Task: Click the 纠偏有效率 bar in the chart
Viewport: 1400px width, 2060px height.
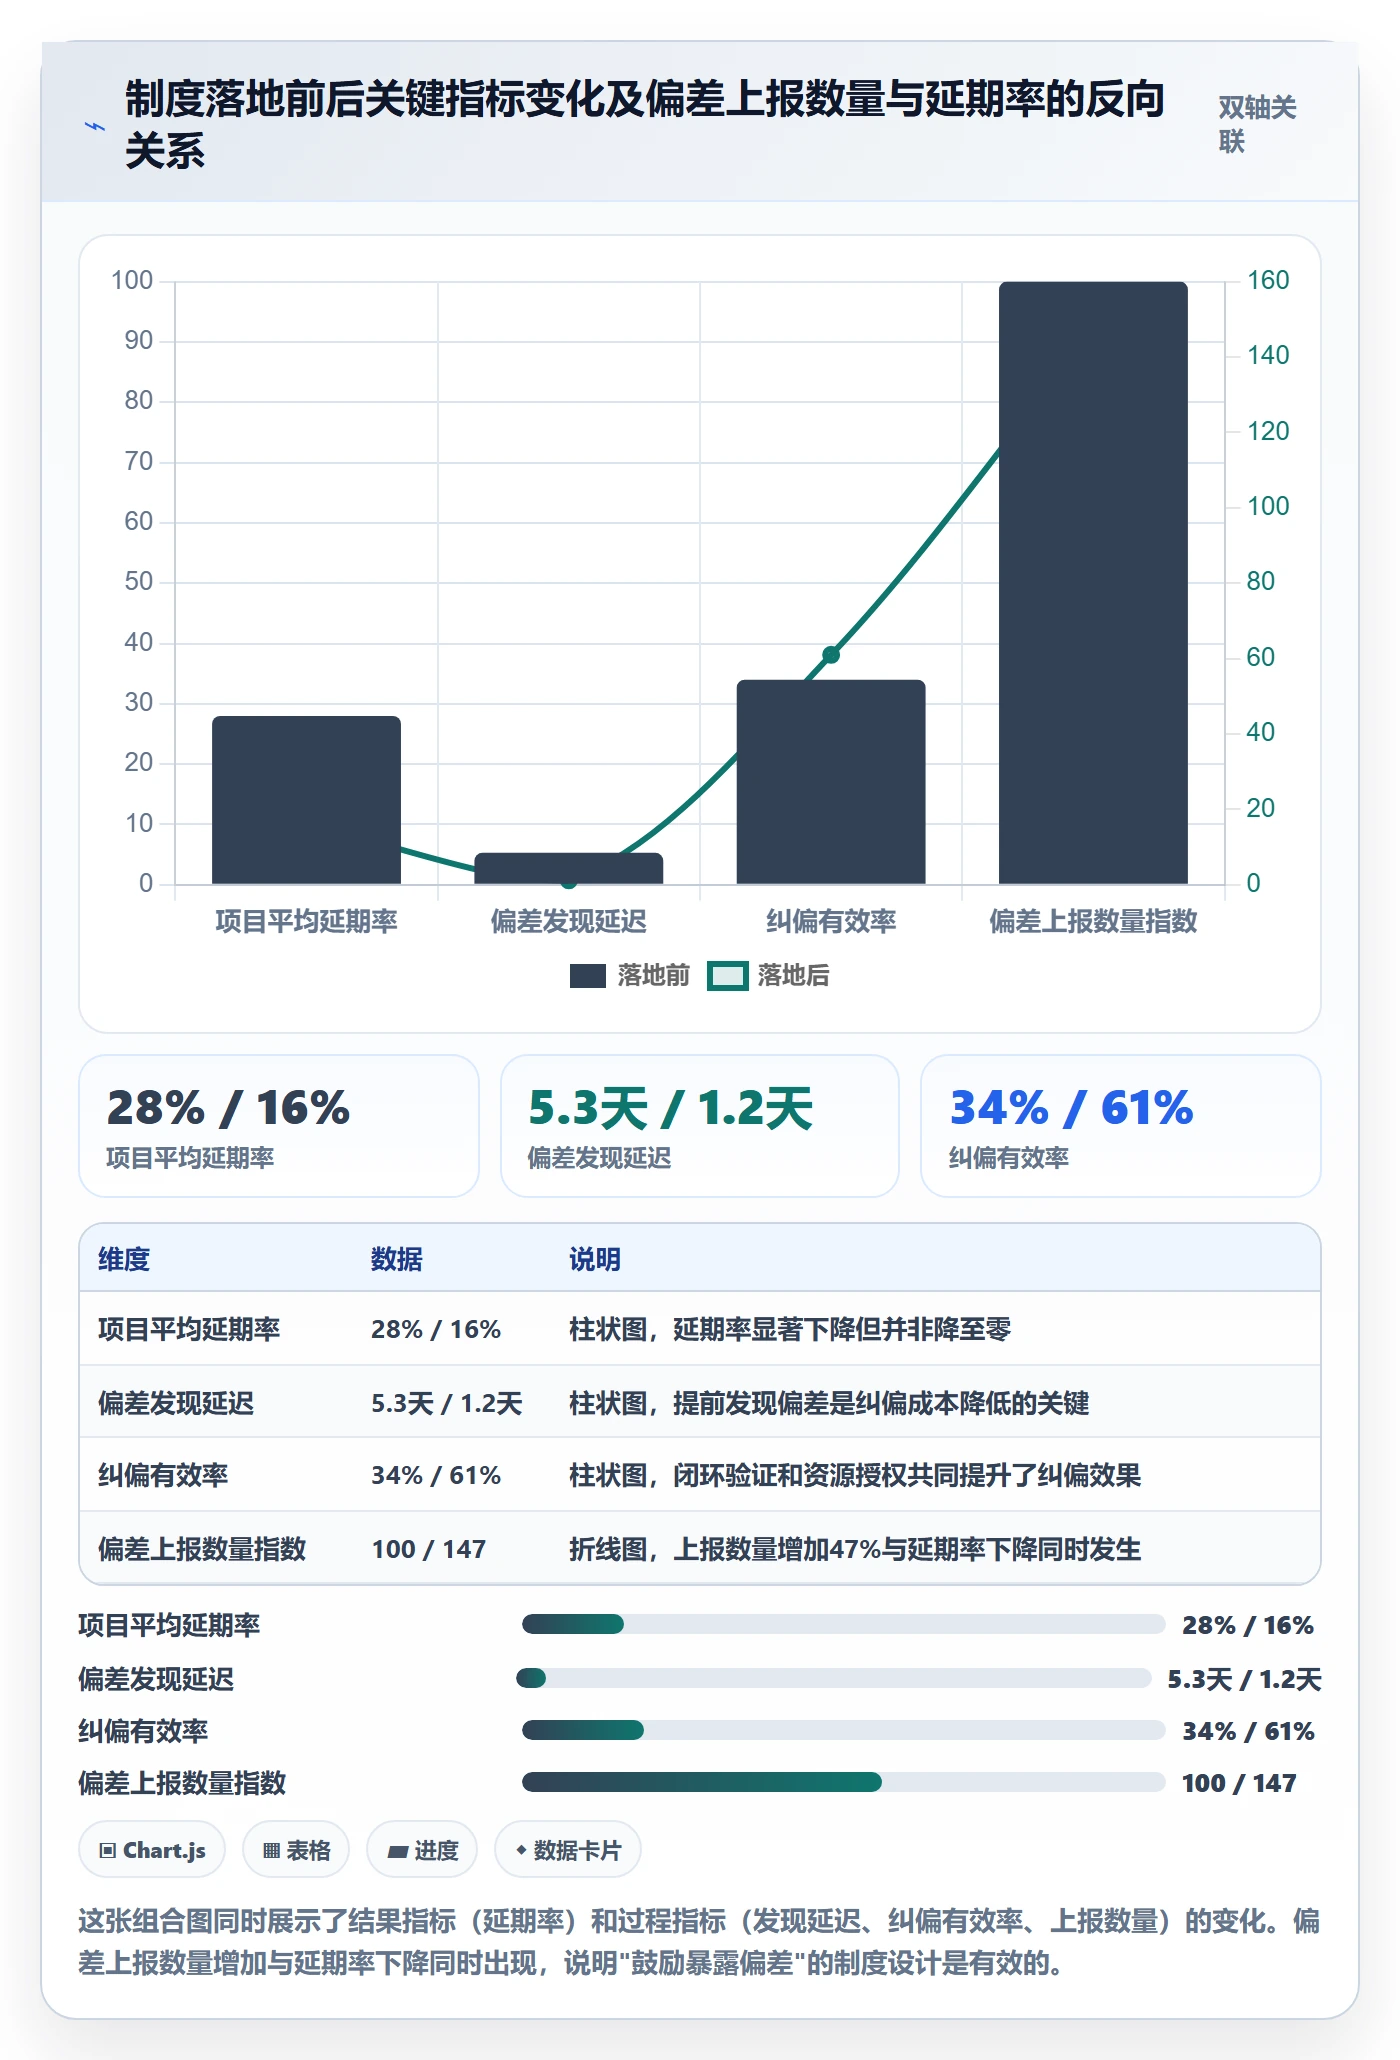Action: click(831, 782)
